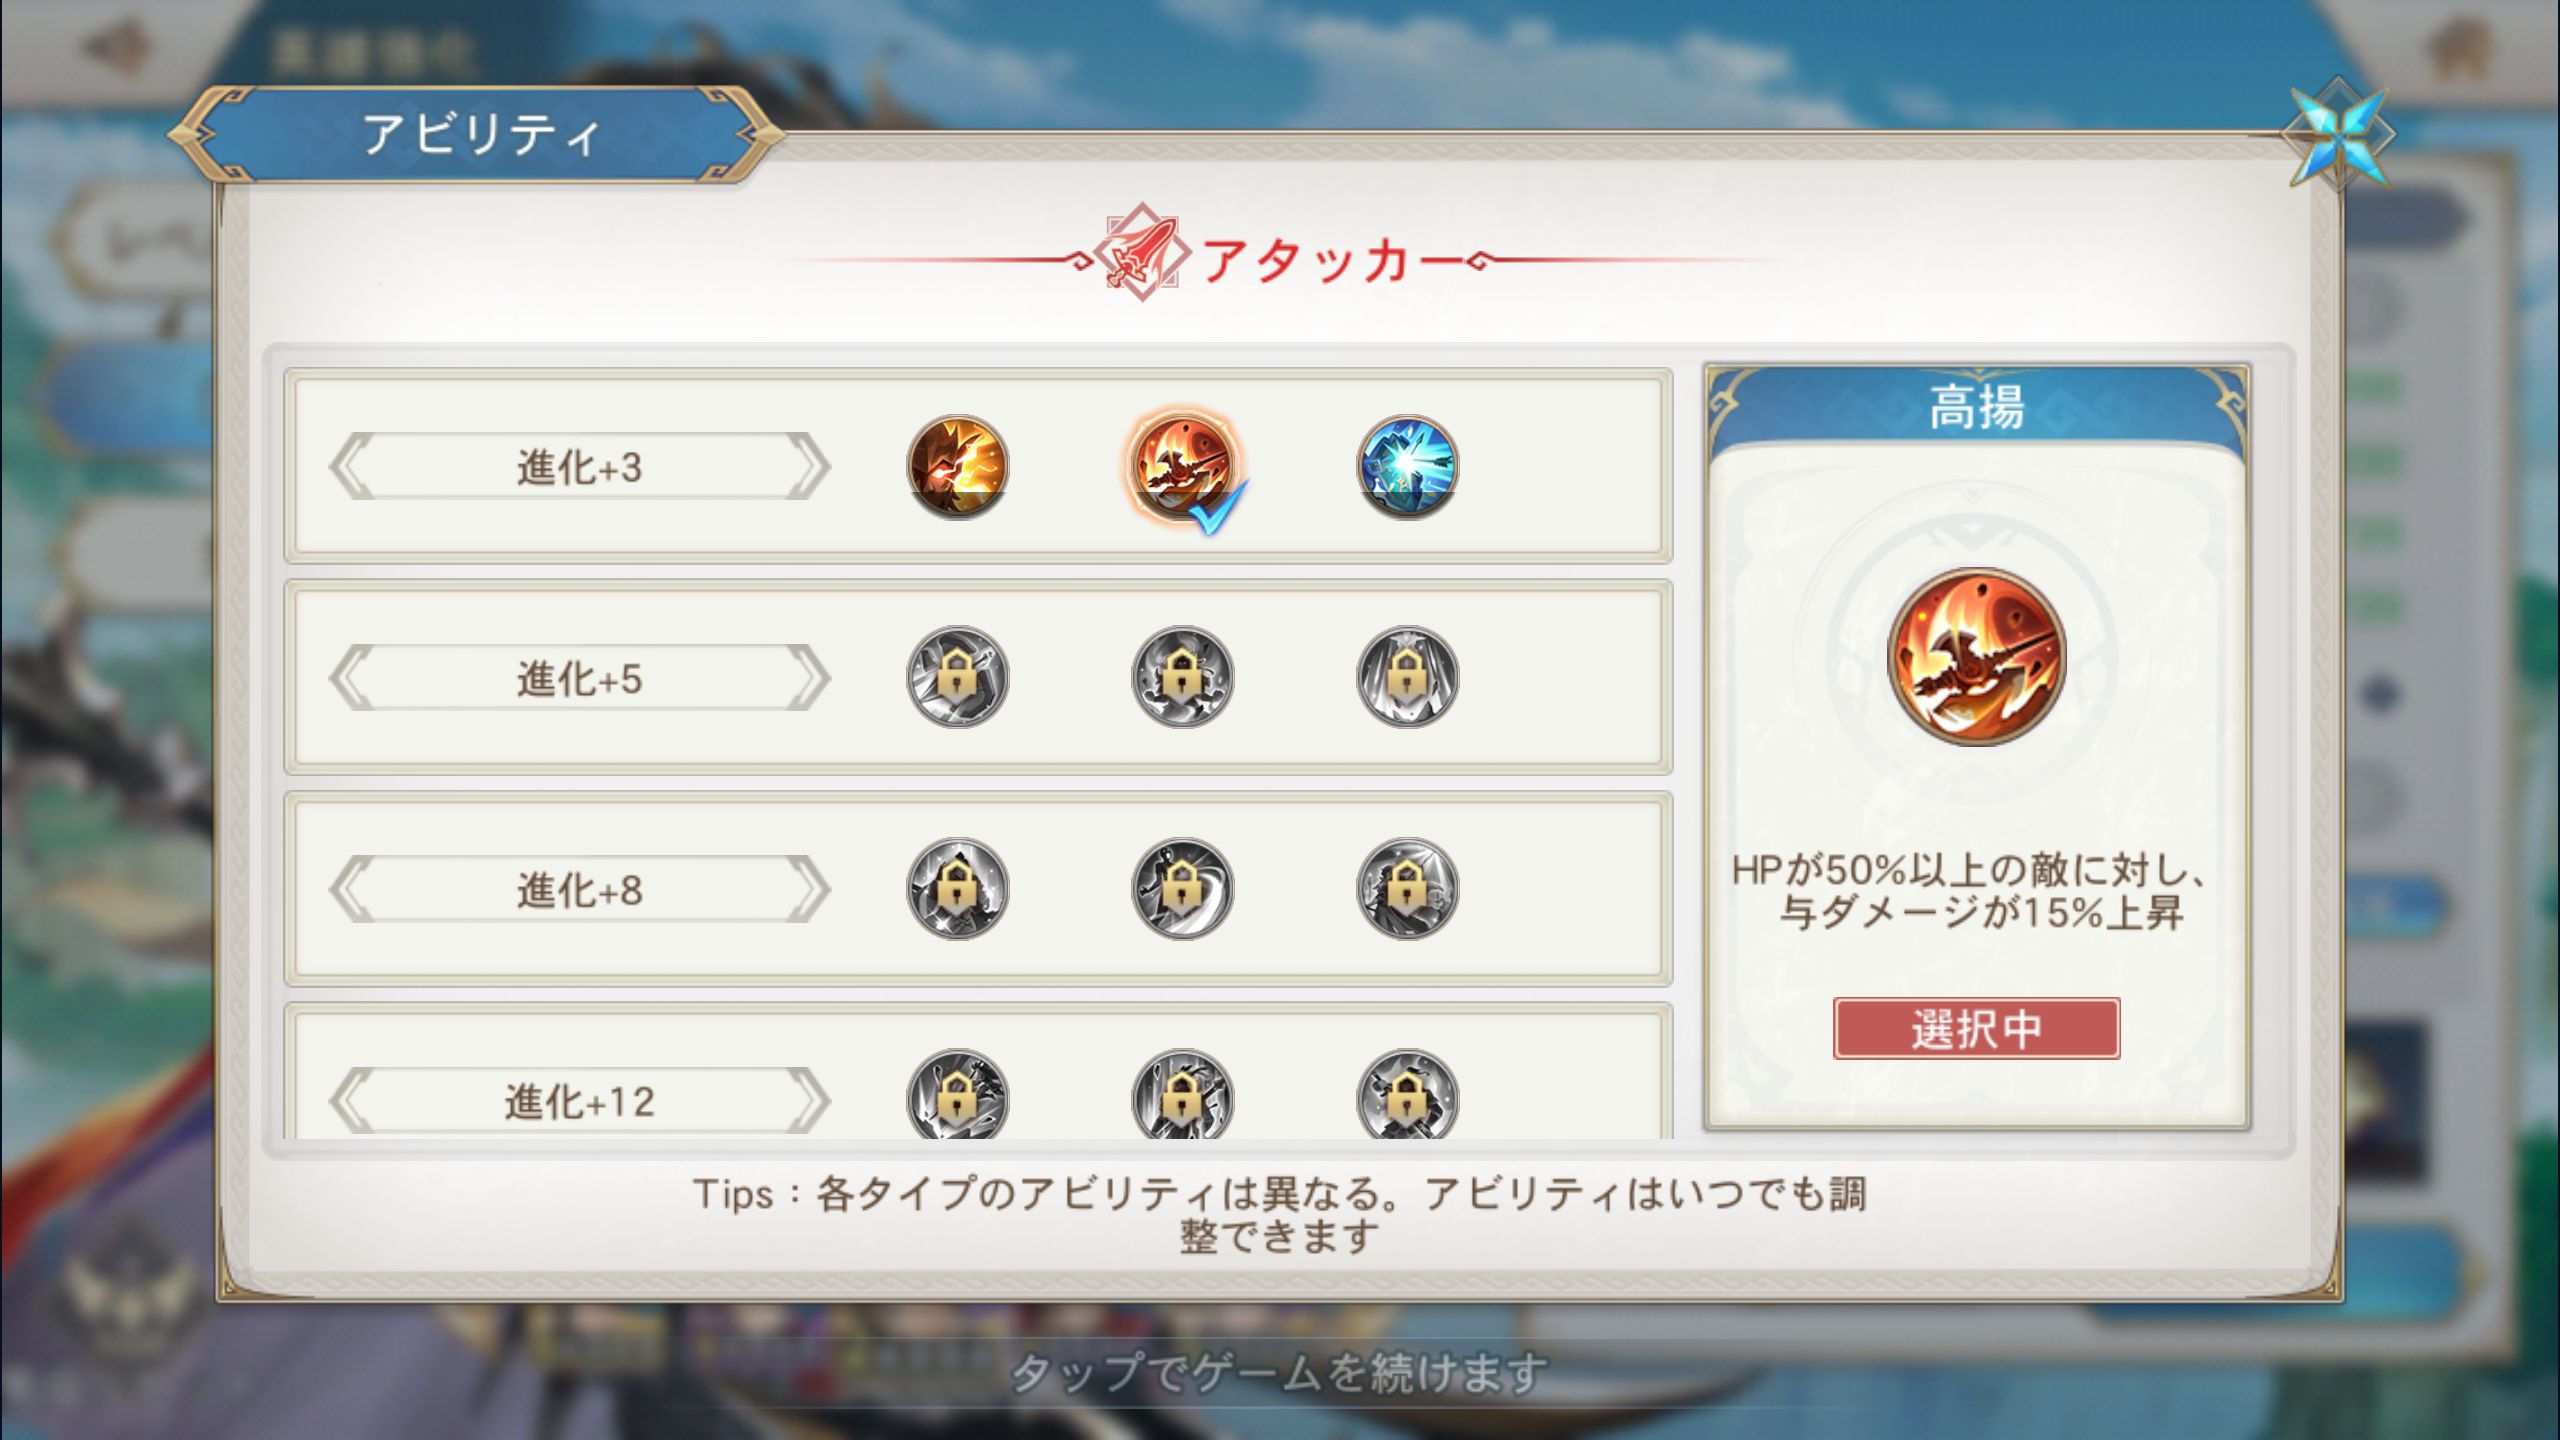Click the 進化+8 row label
This screenshot has width=2560, height=1440.
(x=579, y=889)
